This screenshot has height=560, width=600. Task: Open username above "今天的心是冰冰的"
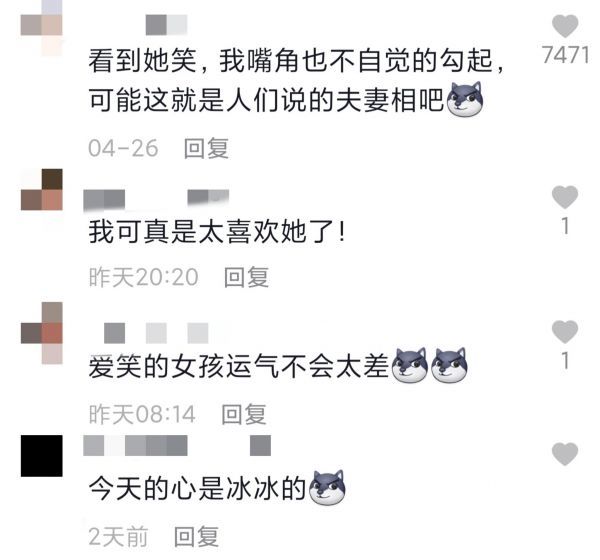click(177, 446)
